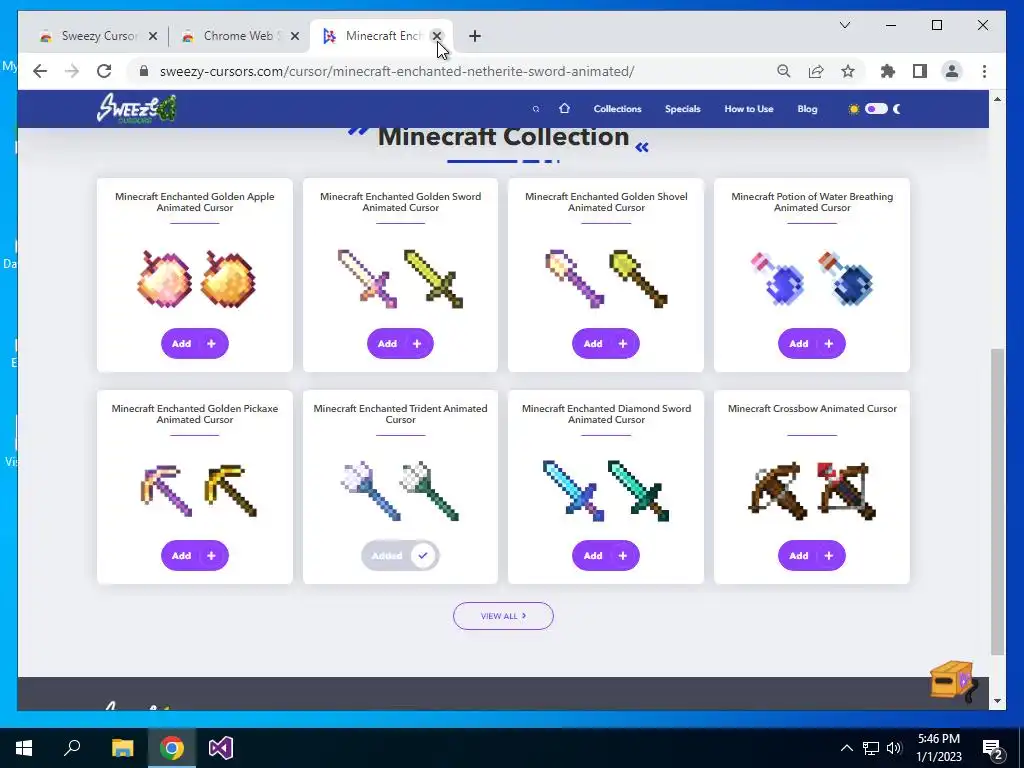The image size is (1024, 768).
Task: Open Minecraft Enchanted Golden Pickaxe title link
Action: click(195, 414)
